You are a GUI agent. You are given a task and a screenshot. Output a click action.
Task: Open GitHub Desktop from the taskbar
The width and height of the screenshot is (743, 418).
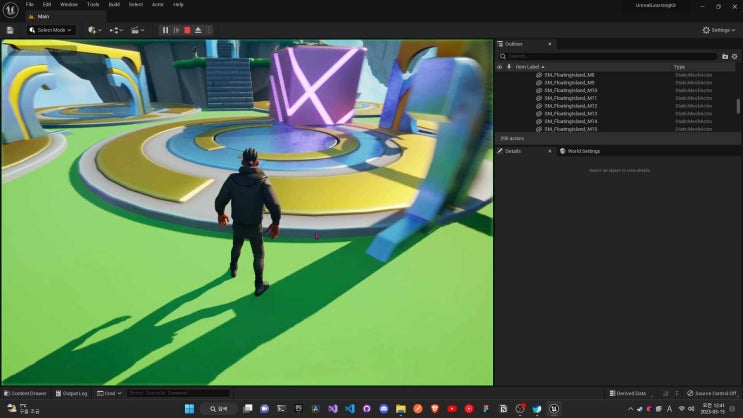coord(367,409)
